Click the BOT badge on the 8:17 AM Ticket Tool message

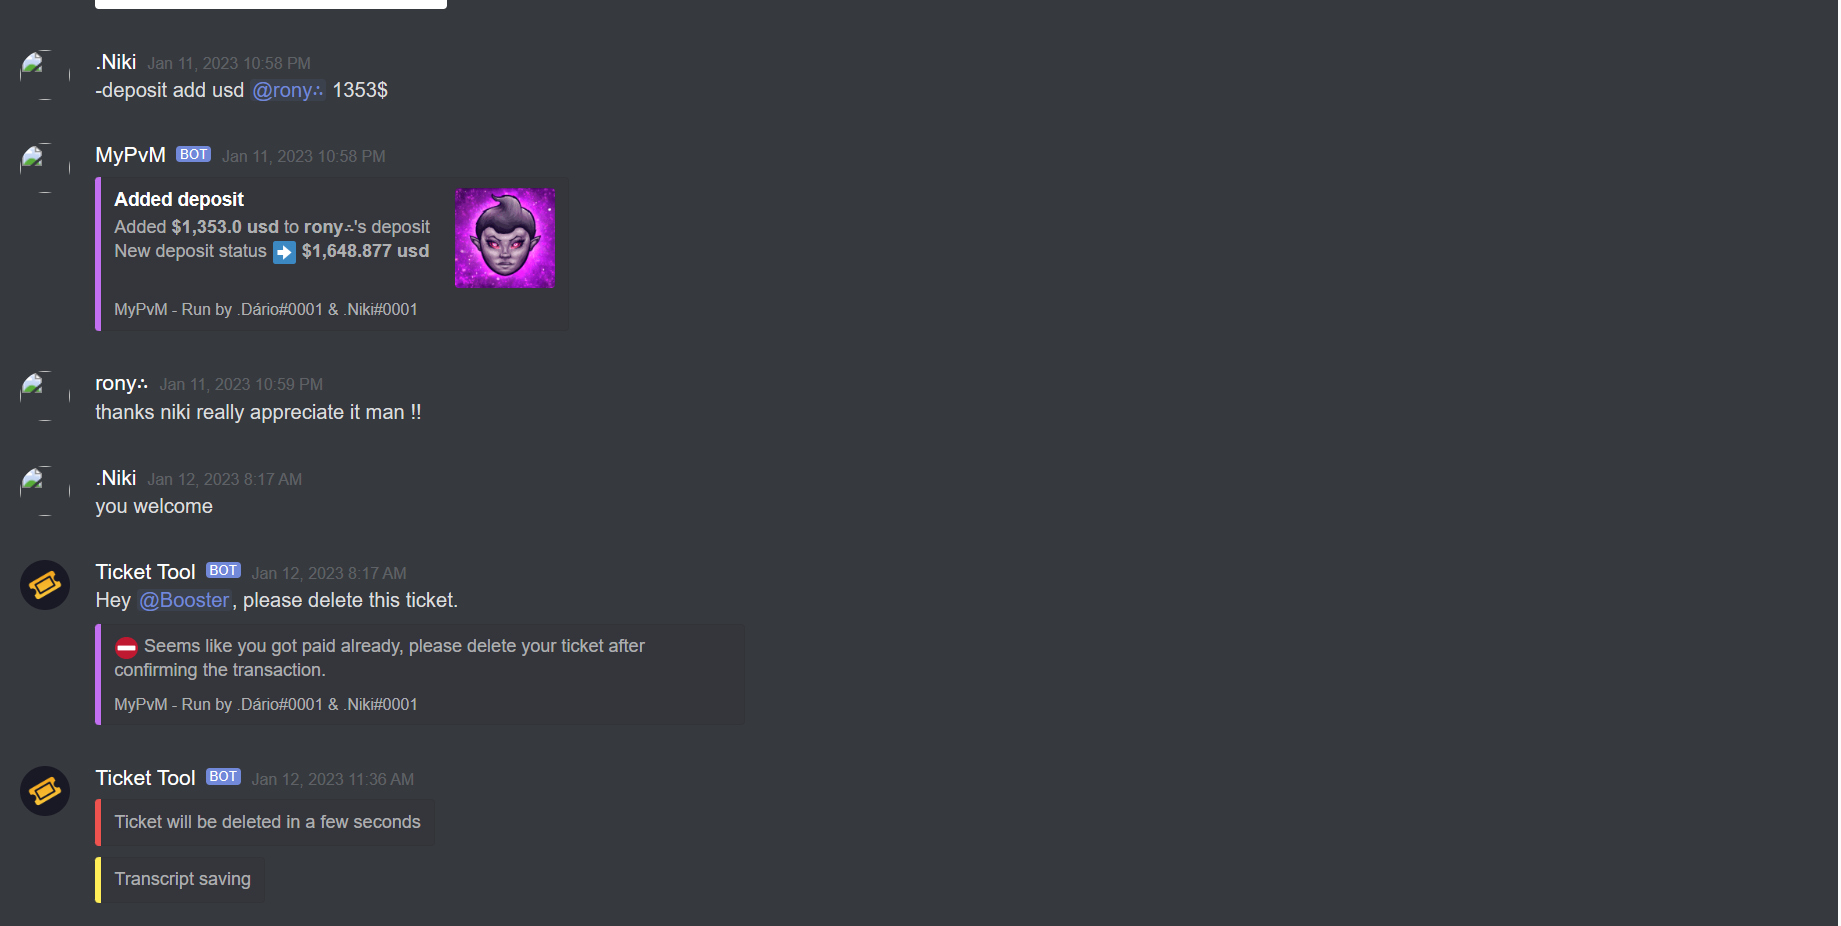click(224, 570)
